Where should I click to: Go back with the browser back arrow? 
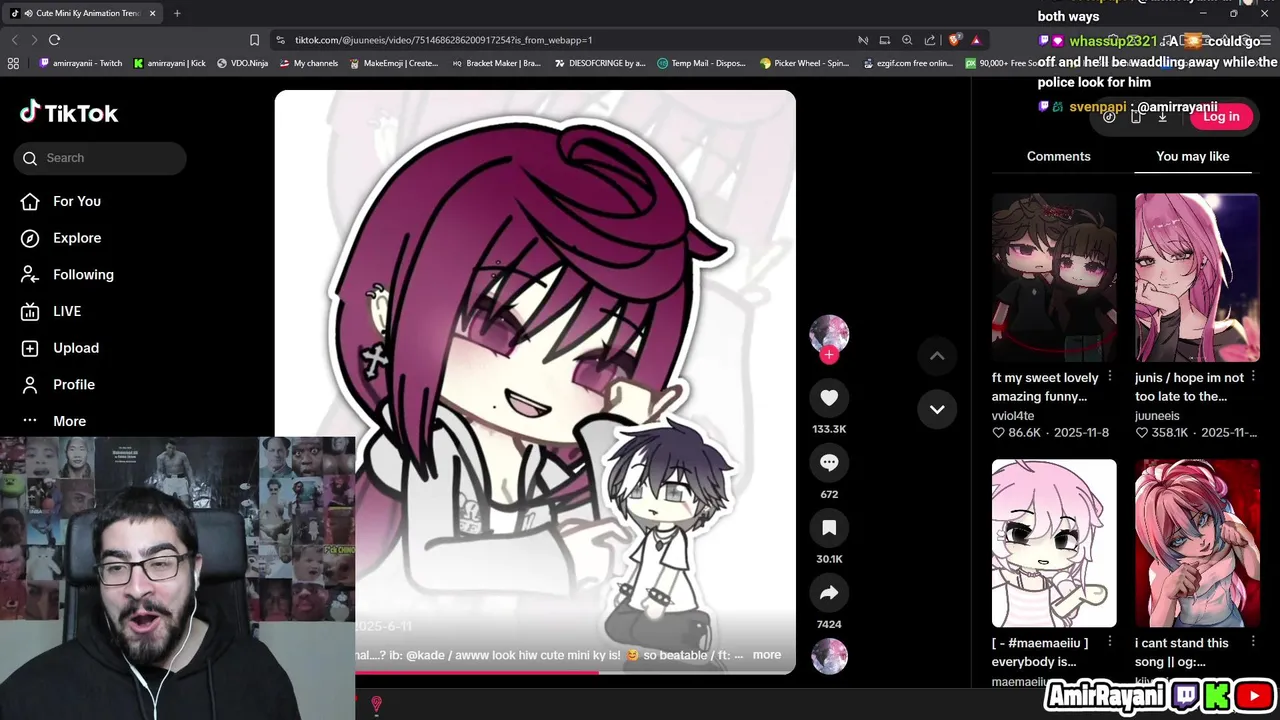pos(14,40)
